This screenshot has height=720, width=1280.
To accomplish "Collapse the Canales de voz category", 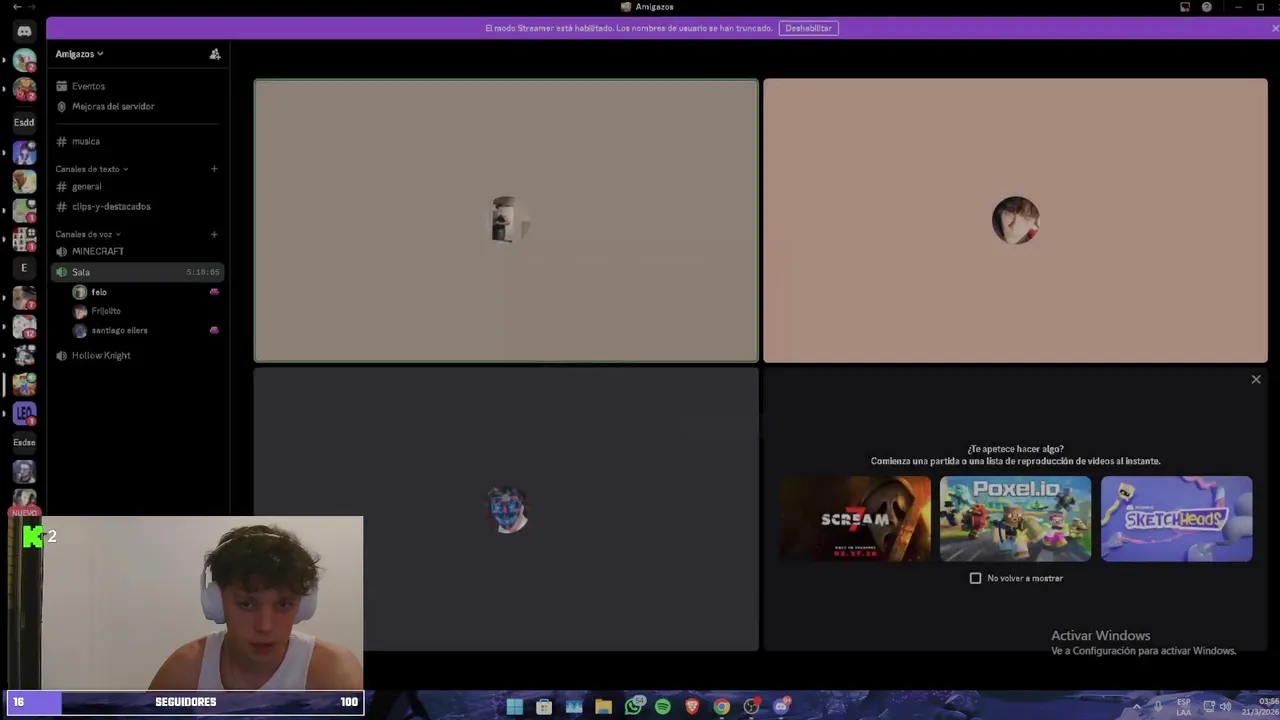I will click(x=88, y=234).
